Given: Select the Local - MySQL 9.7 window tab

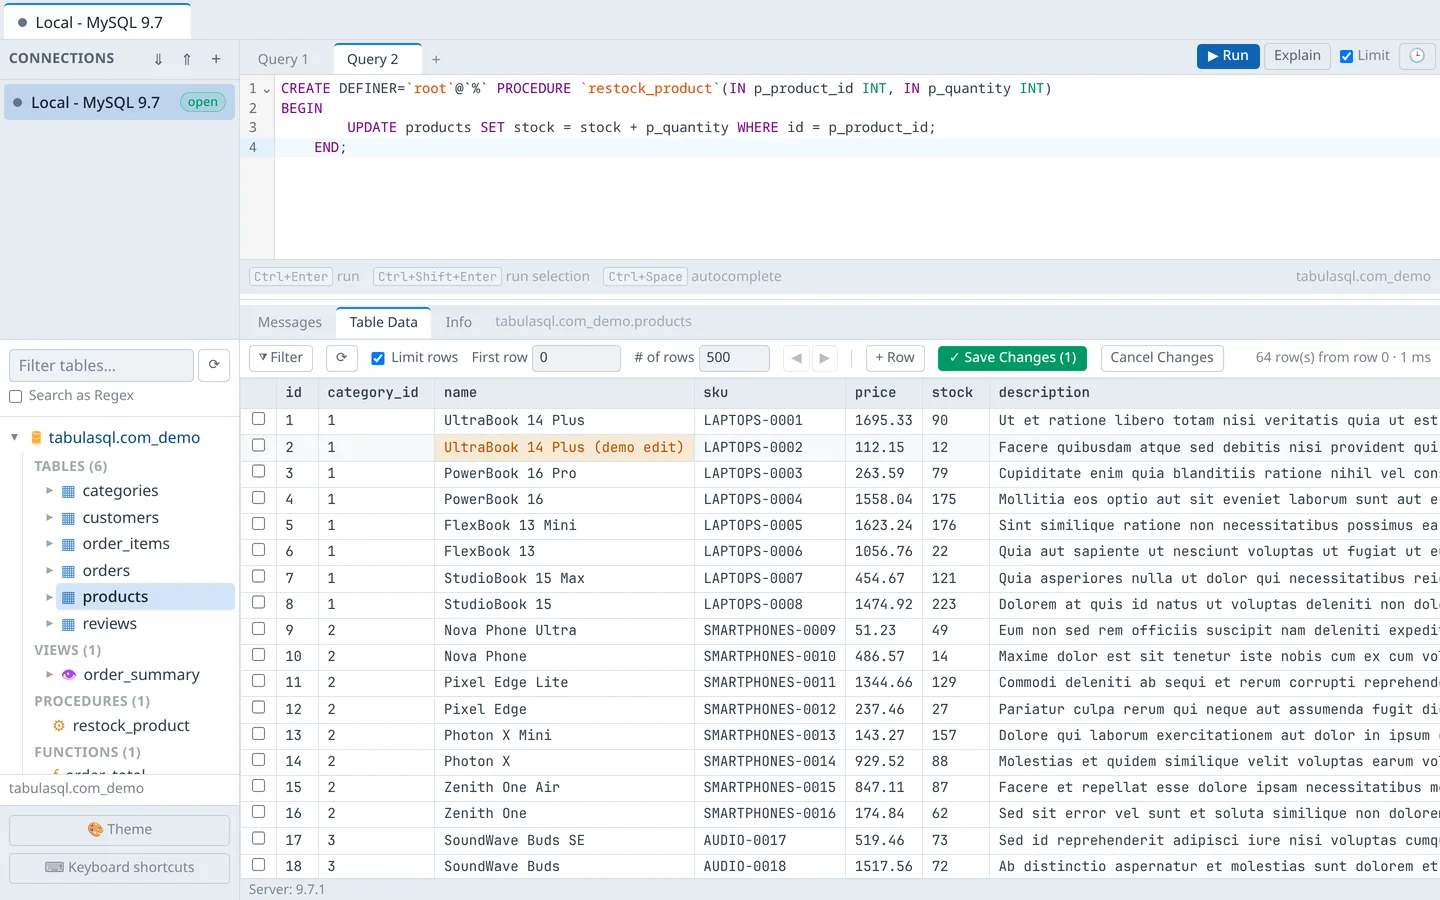Looking at the screenshot, I should pos(97,22).
